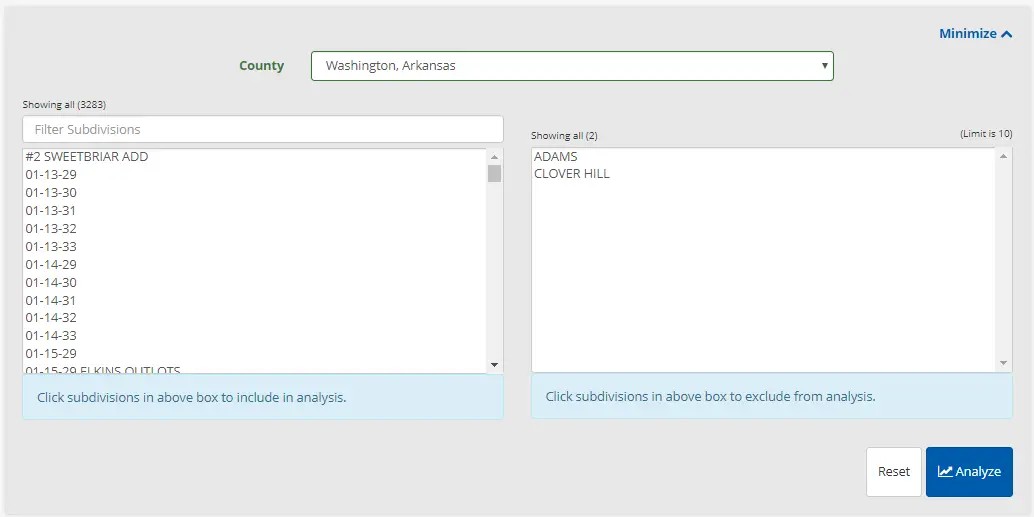Image resolution: width=1034 pixels, height=517 pixels.
Task: Click down arrow of subdivisions list scrollbar
Action: click(x=495, y=365)
